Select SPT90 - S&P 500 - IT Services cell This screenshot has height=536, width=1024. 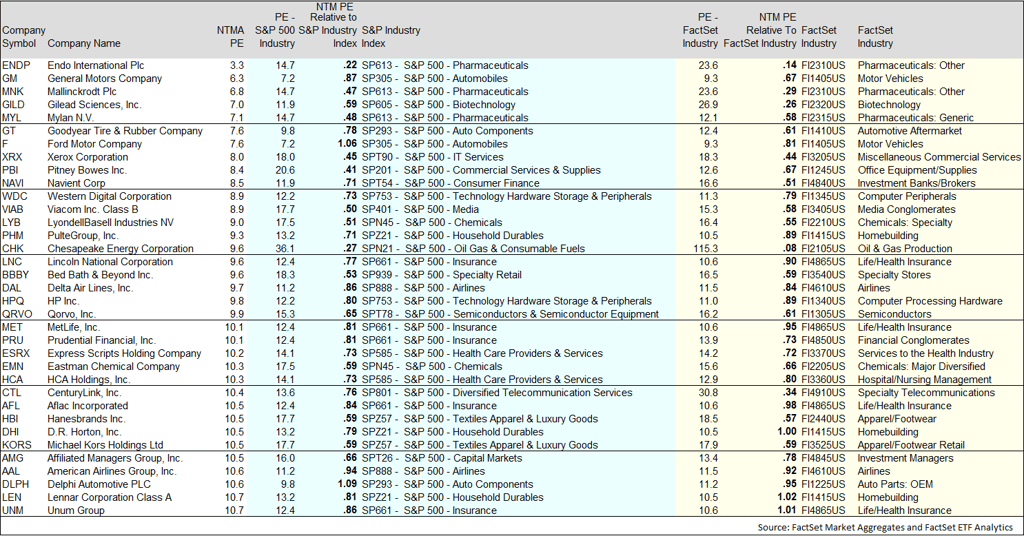click(x=432, y=157)
